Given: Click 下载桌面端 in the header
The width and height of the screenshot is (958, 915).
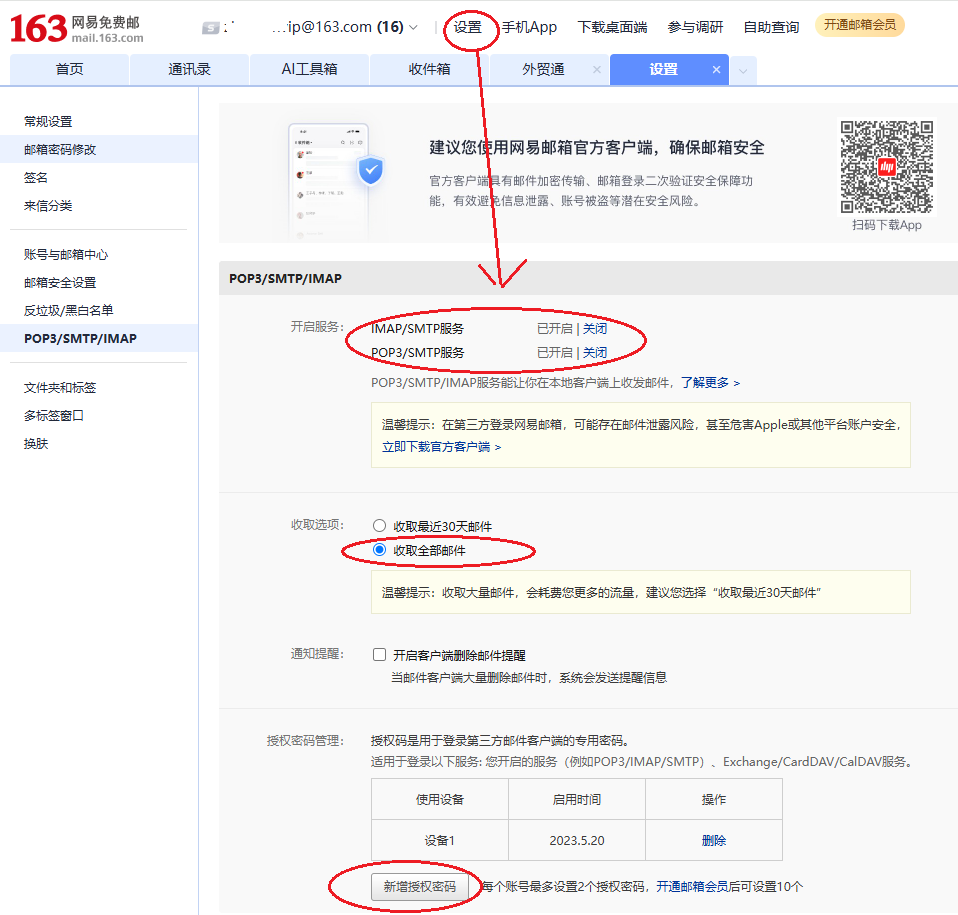Looking at the screenshot, I should point(612,27).
